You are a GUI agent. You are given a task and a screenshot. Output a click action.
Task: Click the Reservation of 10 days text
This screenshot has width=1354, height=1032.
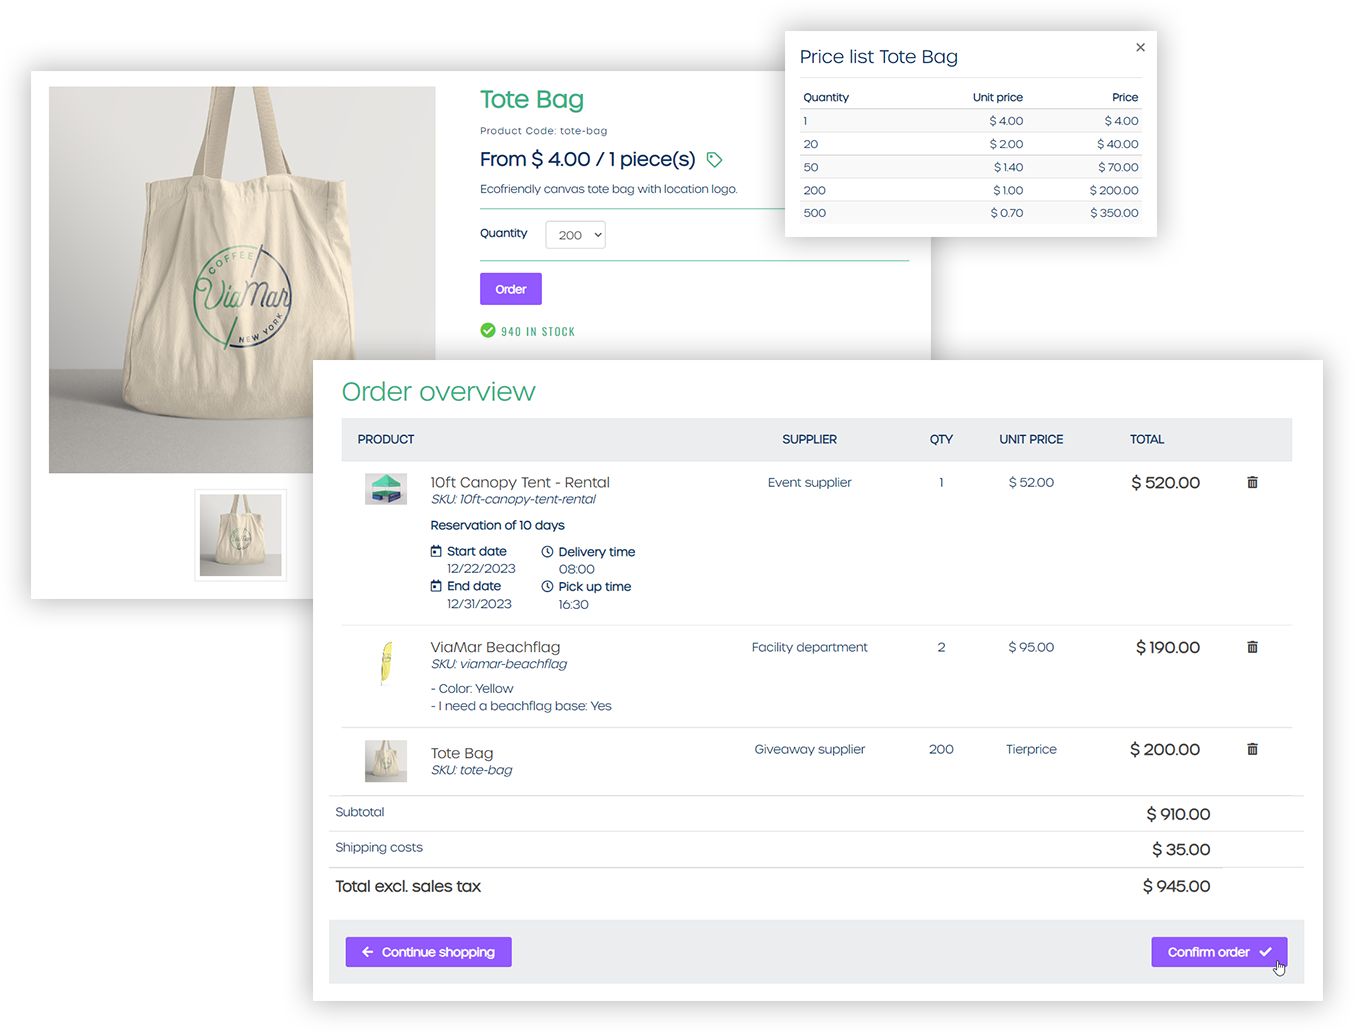[497, 525]
